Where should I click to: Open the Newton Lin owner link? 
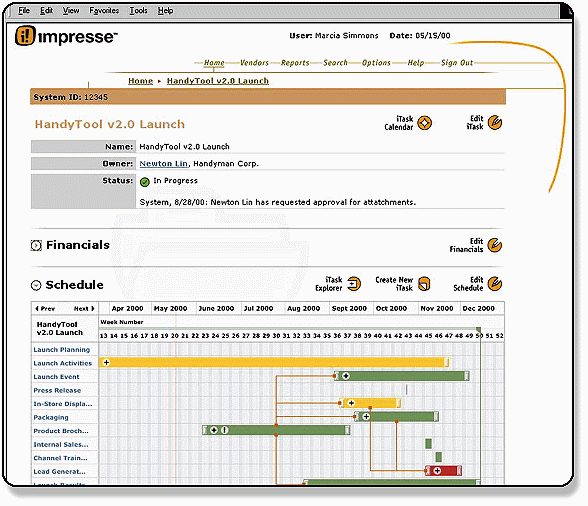coord(164,164)
